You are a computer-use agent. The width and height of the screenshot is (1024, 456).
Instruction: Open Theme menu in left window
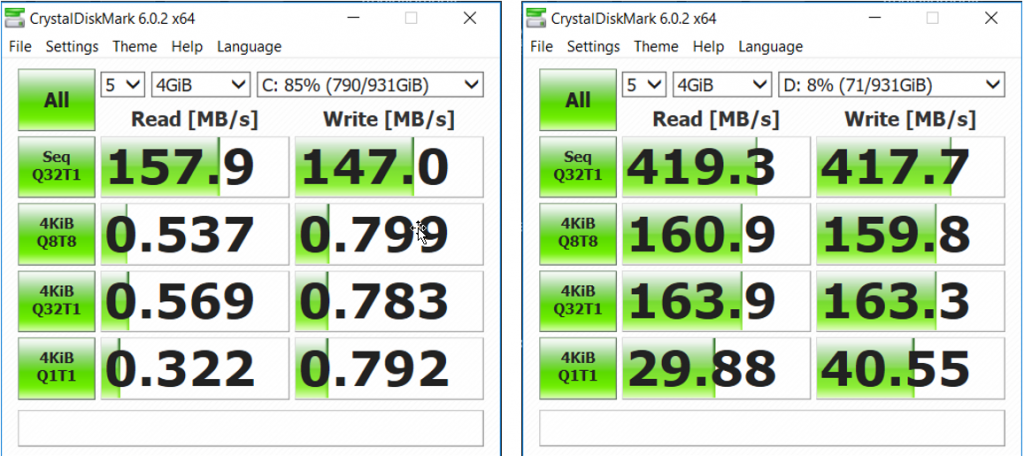pos(135,47)
